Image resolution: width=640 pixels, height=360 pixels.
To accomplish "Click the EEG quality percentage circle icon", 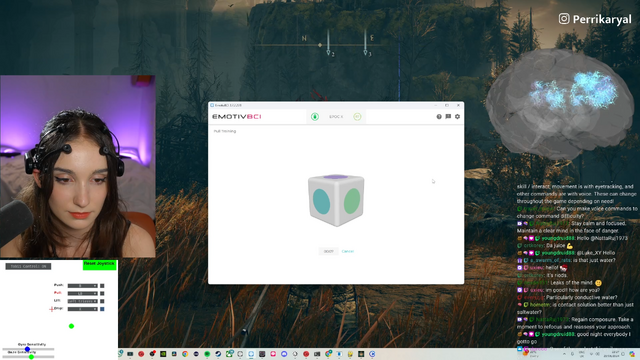I will 357,117.
